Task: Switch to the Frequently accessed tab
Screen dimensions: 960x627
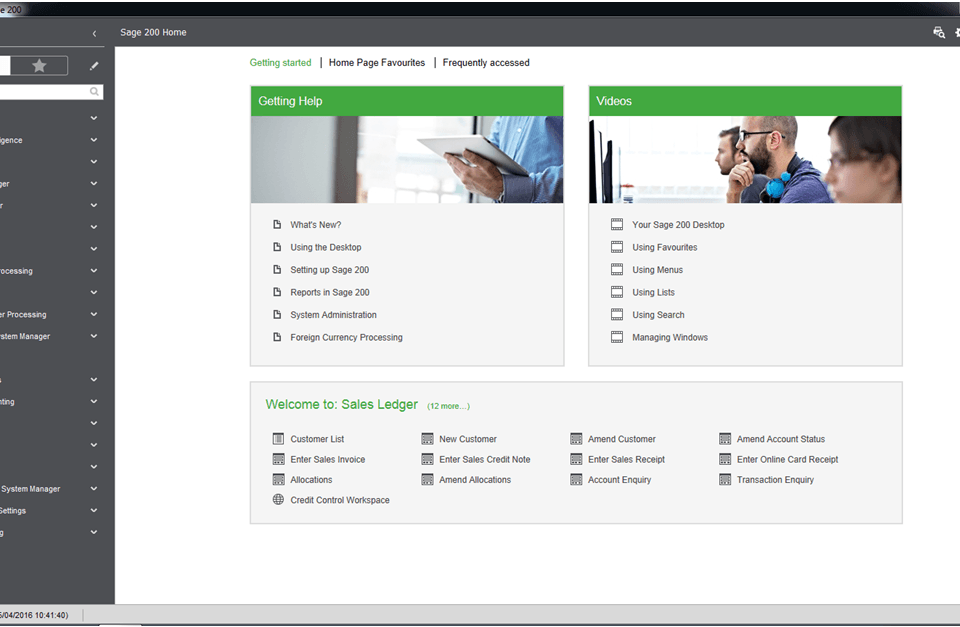Action: pyautogui.click(x=486, y=62)
